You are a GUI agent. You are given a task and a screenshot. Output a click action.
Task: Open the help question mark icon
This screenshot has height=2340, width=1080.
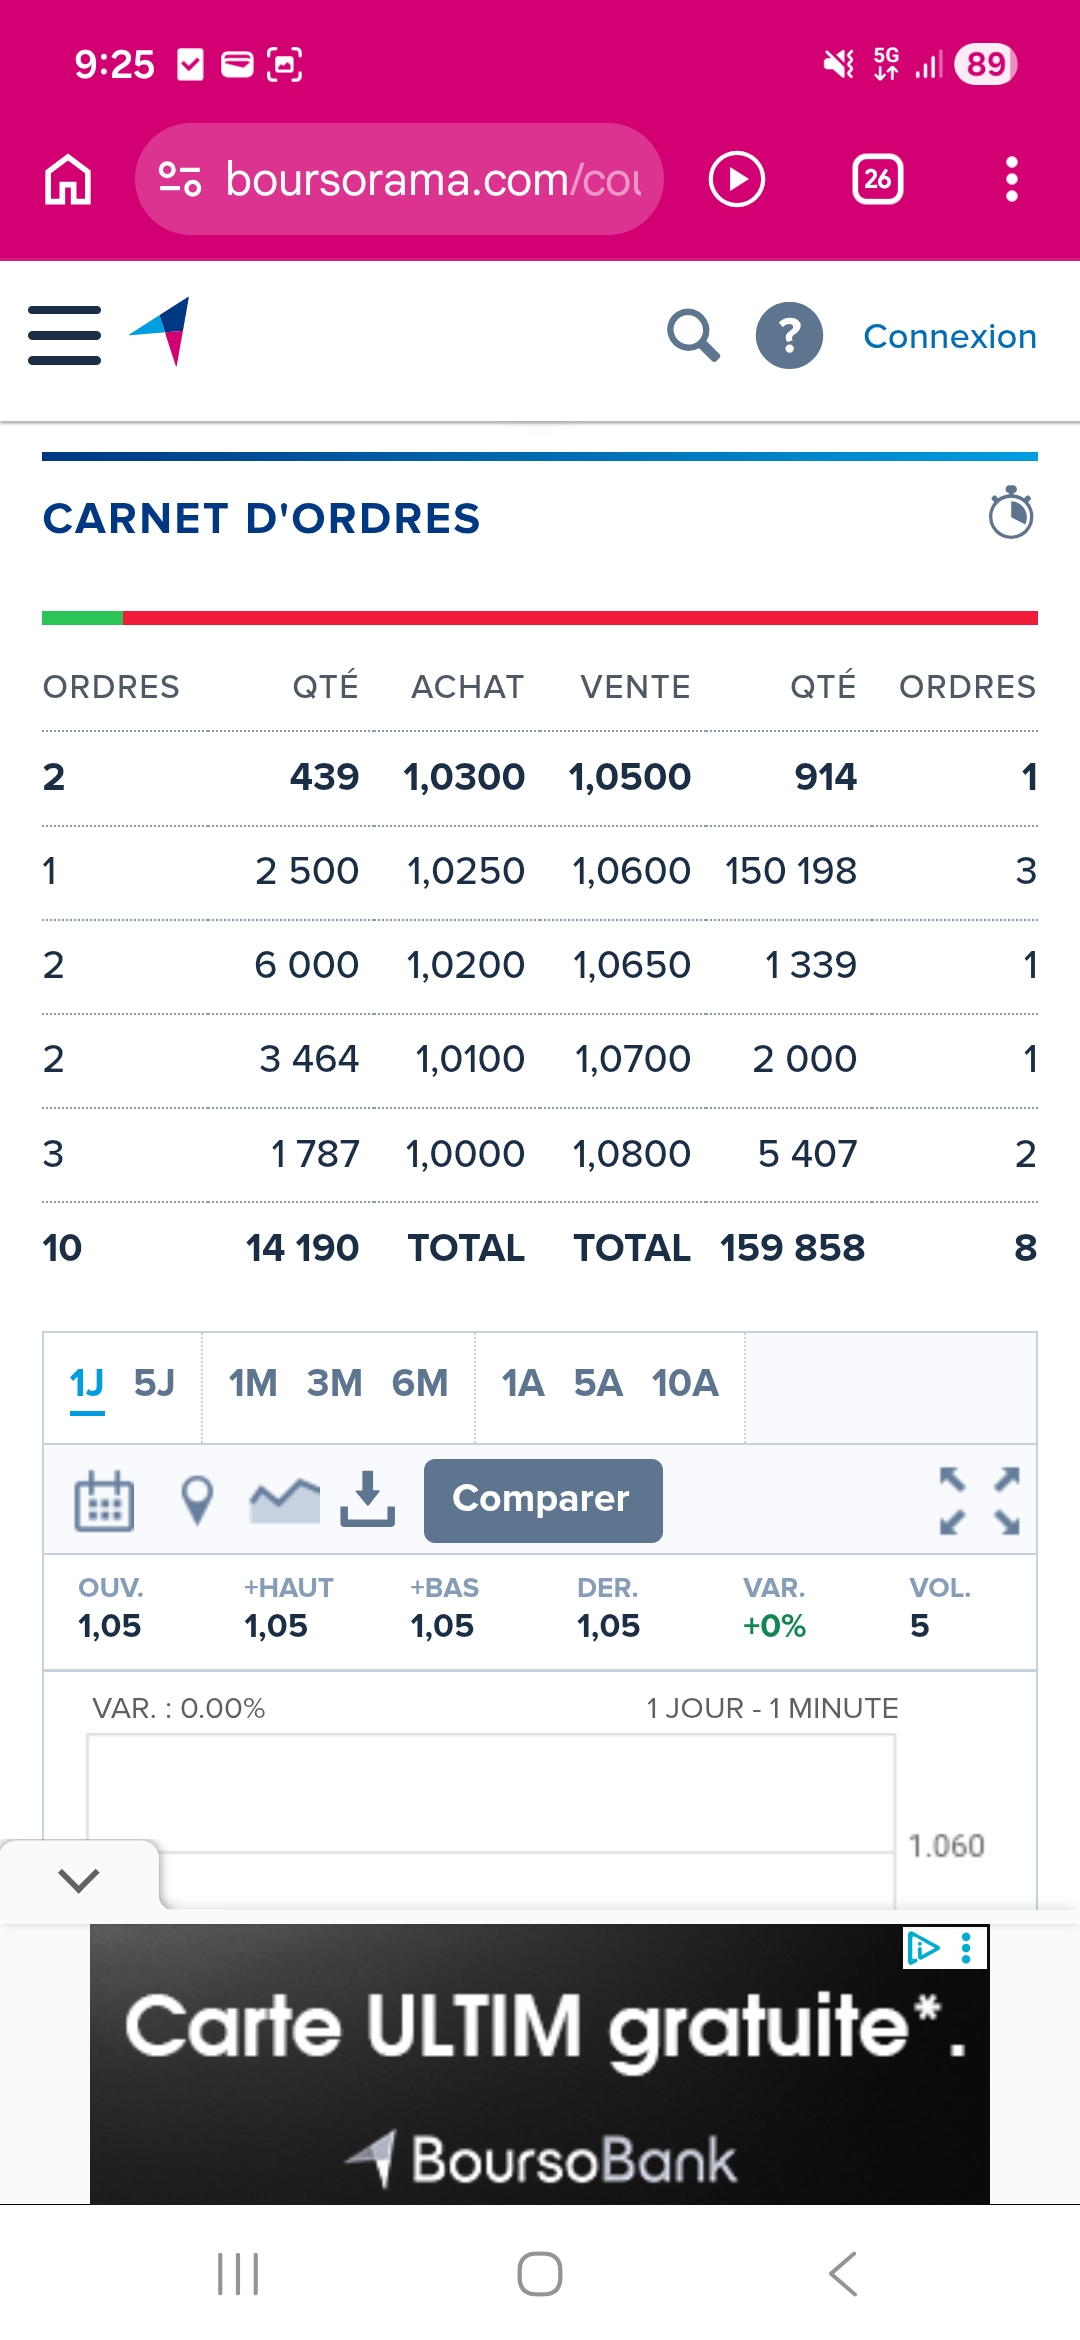(x=789, y=336)
